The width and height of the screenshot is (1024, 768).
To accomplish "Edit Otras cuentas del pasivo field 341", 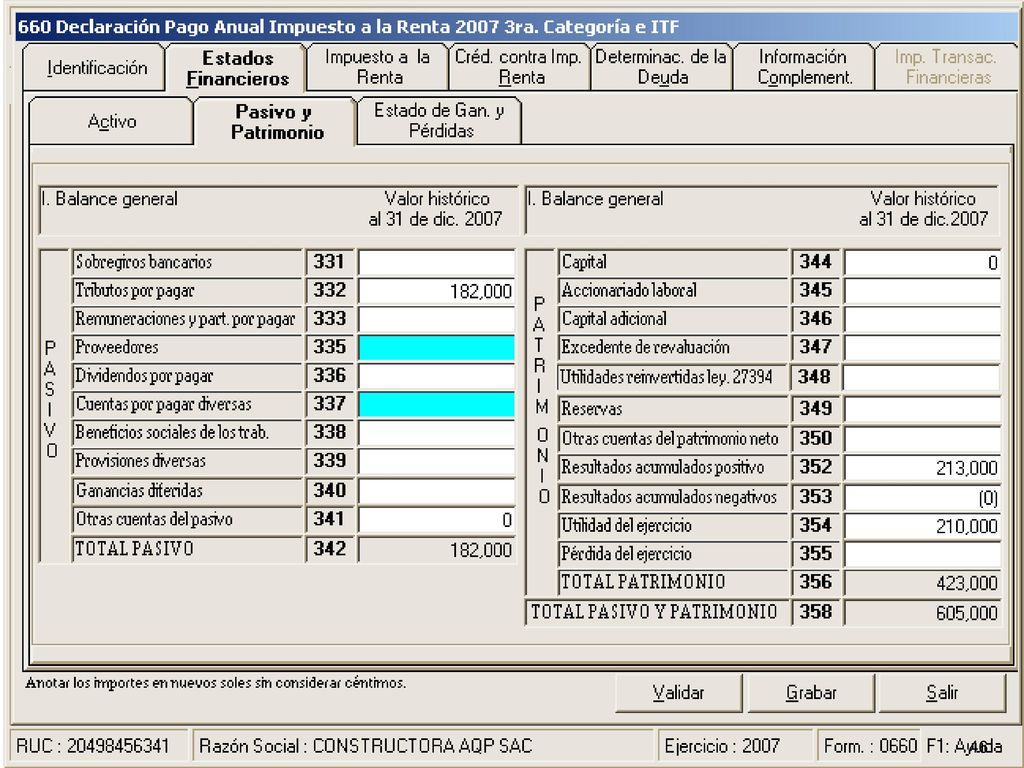I will tap(436, 520).
